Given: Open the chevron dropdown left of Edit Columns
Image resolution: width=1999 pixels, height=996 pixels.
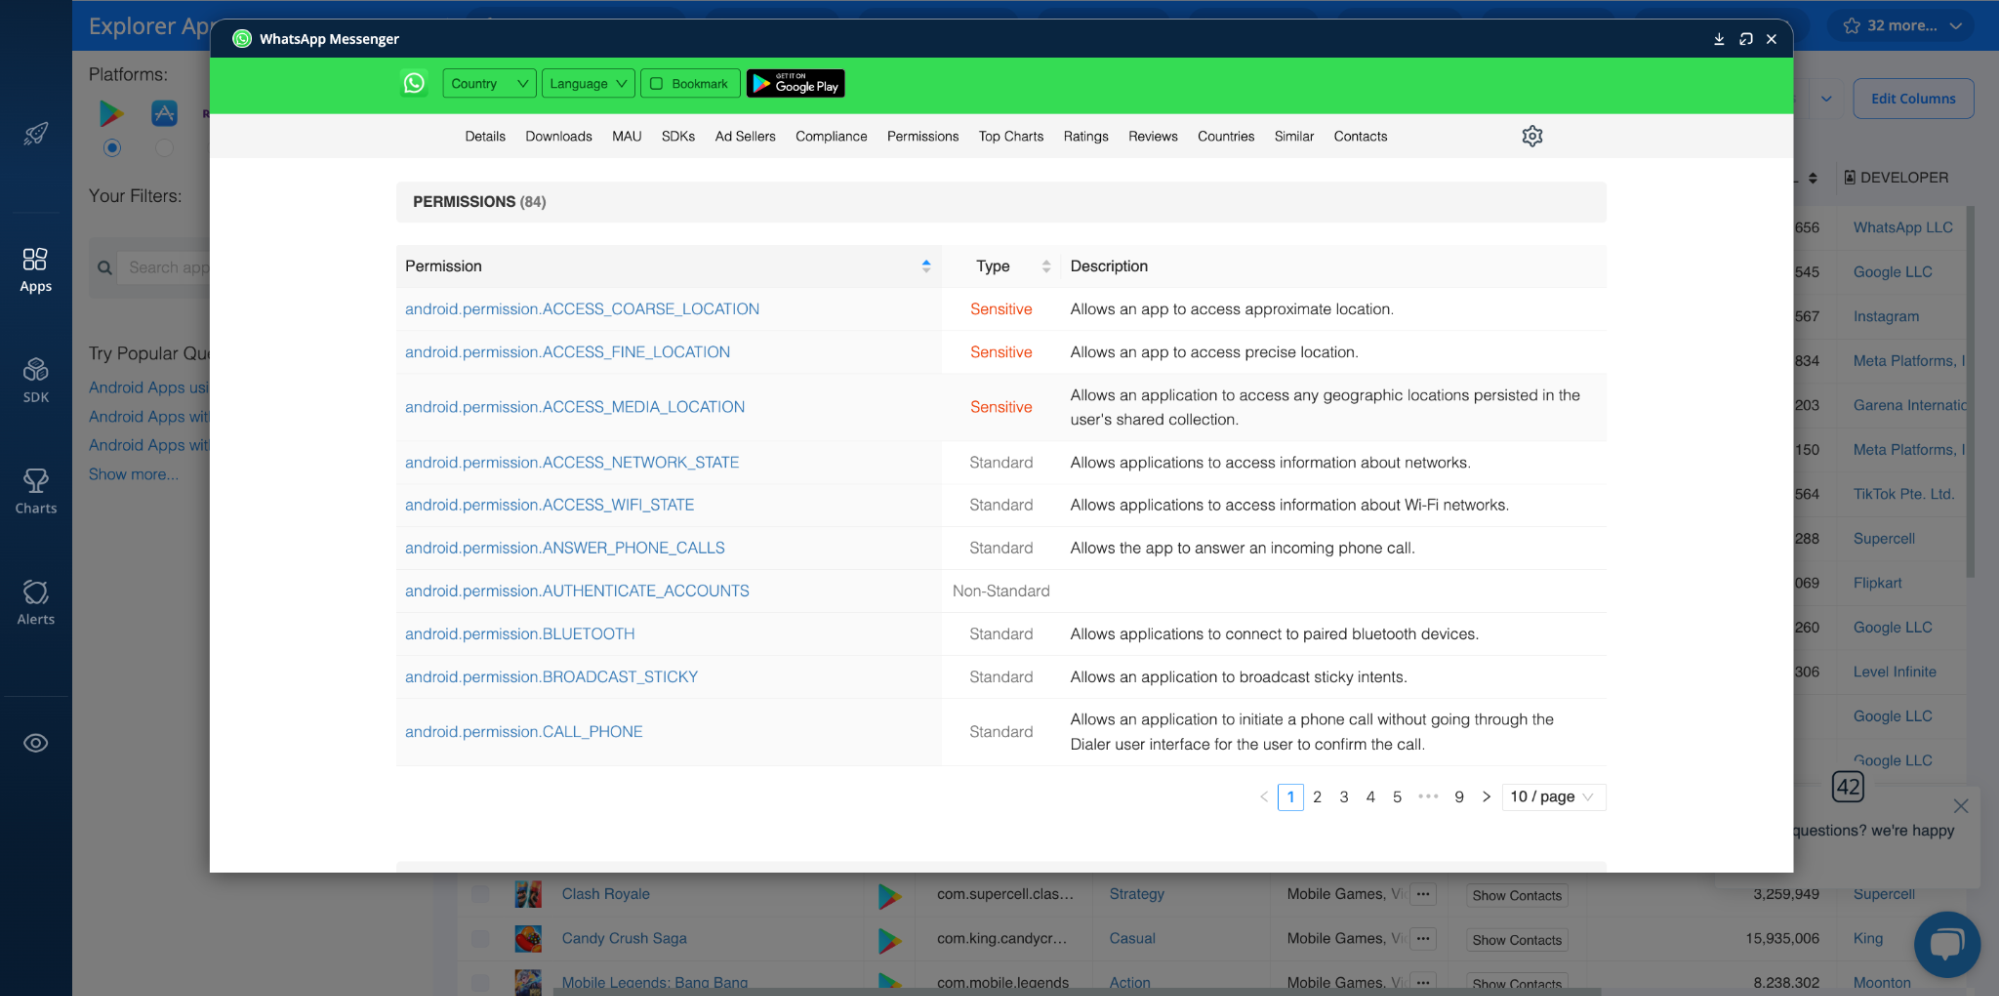Looking at the screenshot, I should pyautogui.click(x=1826, y=99).
